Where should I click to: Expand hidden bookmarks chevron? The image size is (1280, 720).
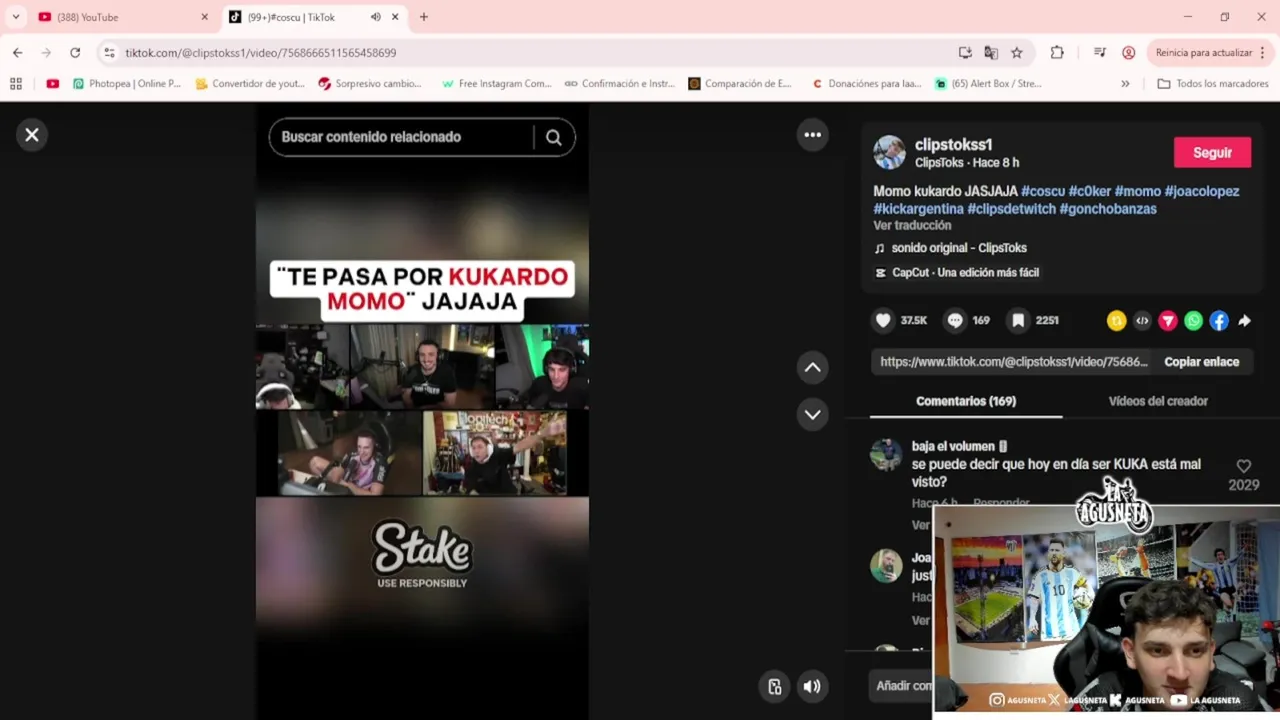1125,84
